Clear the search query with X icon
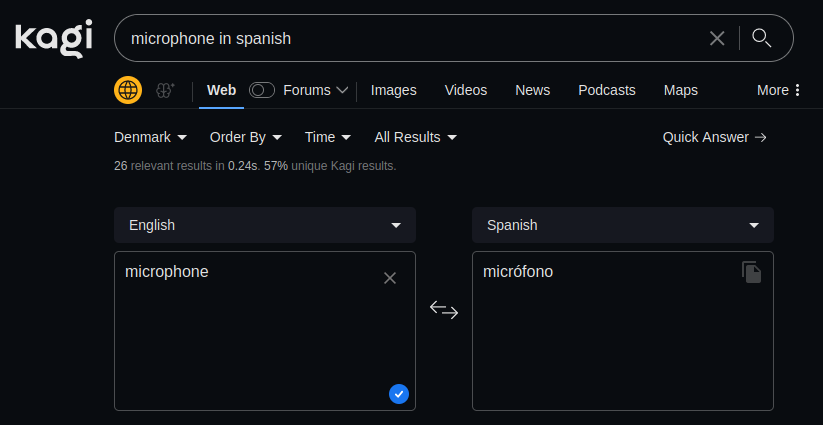The width and height of the screenshot is (823, 425). pyautogui.click(x=717, y=38)
